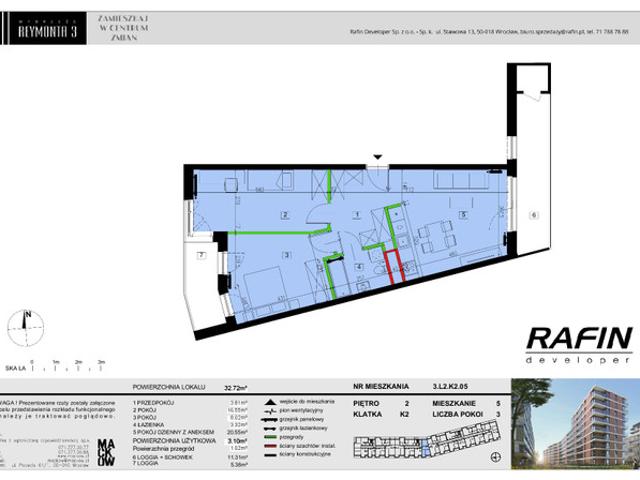The height and width of the screenshot is (480, 640).
Task: Click the bathroom radiator symbol in the legend
Action: [x=270, y=429]
